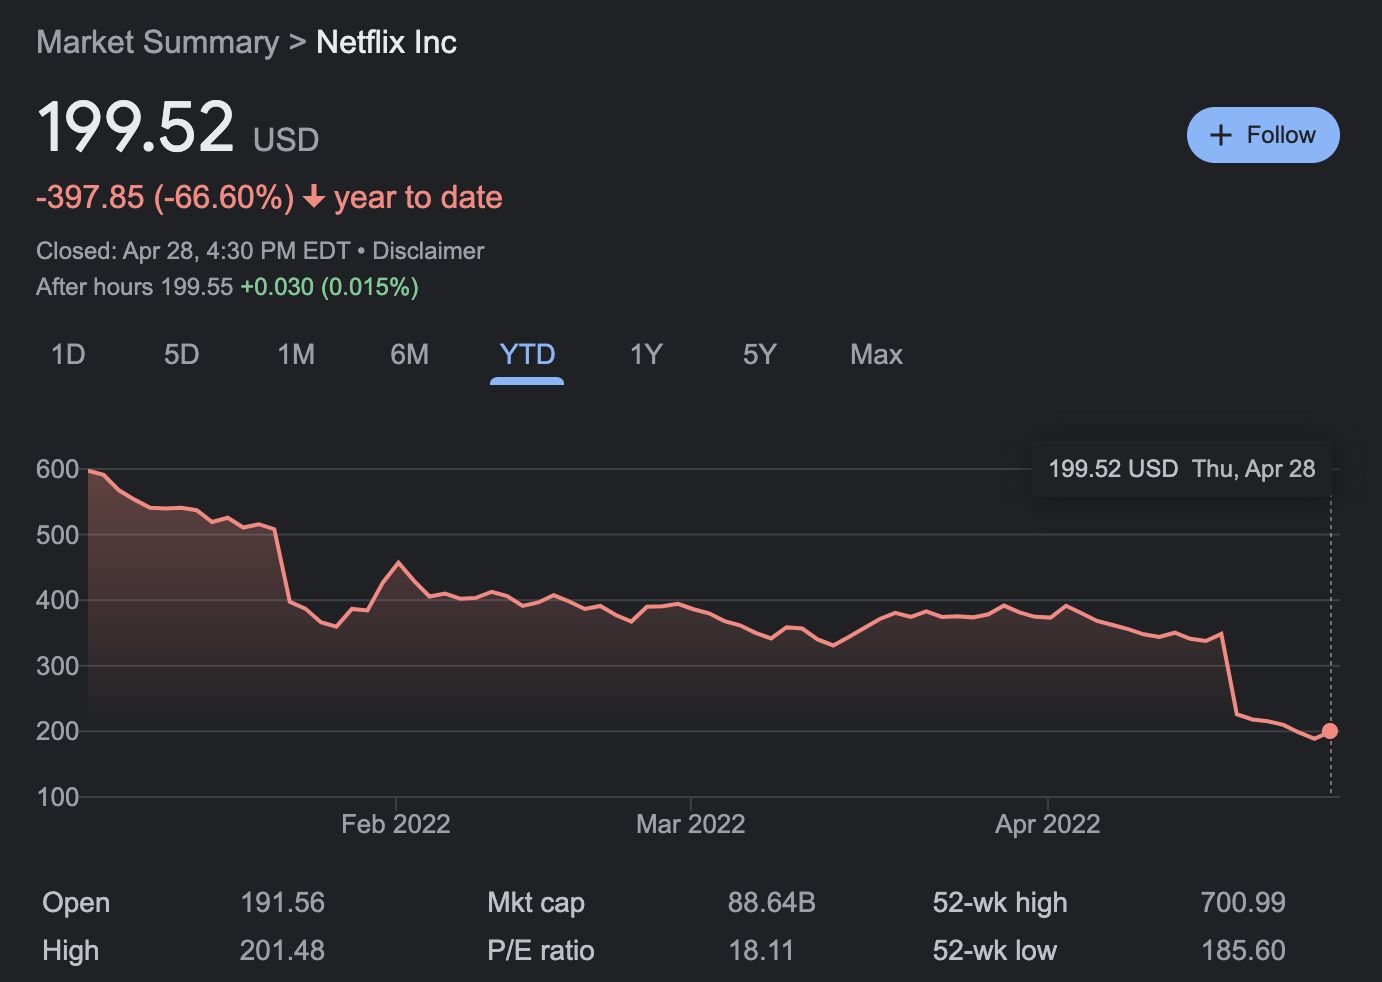1382x982 pixels.
Task: Click the 199.52 USD Apr 28 tooltip
Action: [x=1181, y=469]
